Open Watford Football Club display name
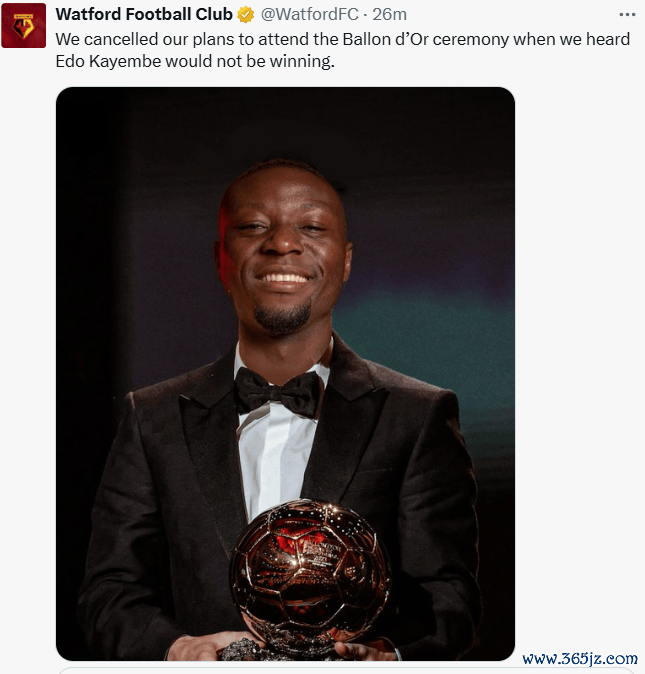Viewport: 645px width, 674px height. click(144, 15)
